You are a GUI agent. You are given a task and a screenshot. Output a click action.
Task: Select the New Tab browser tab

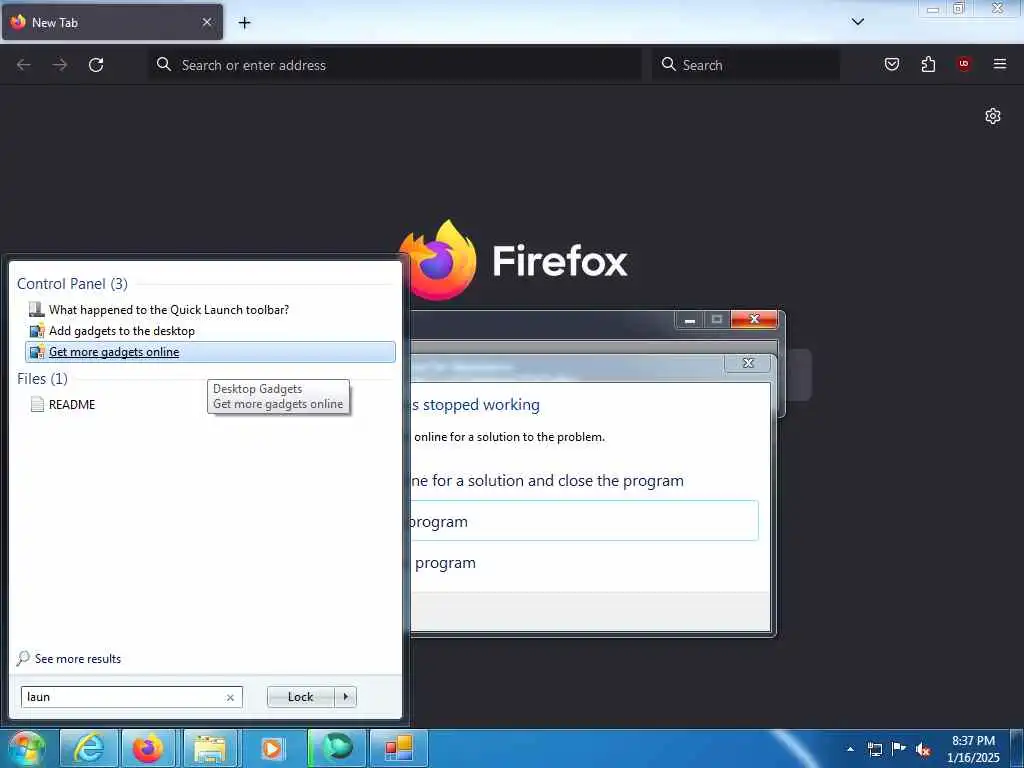click(x=112, y=22)
